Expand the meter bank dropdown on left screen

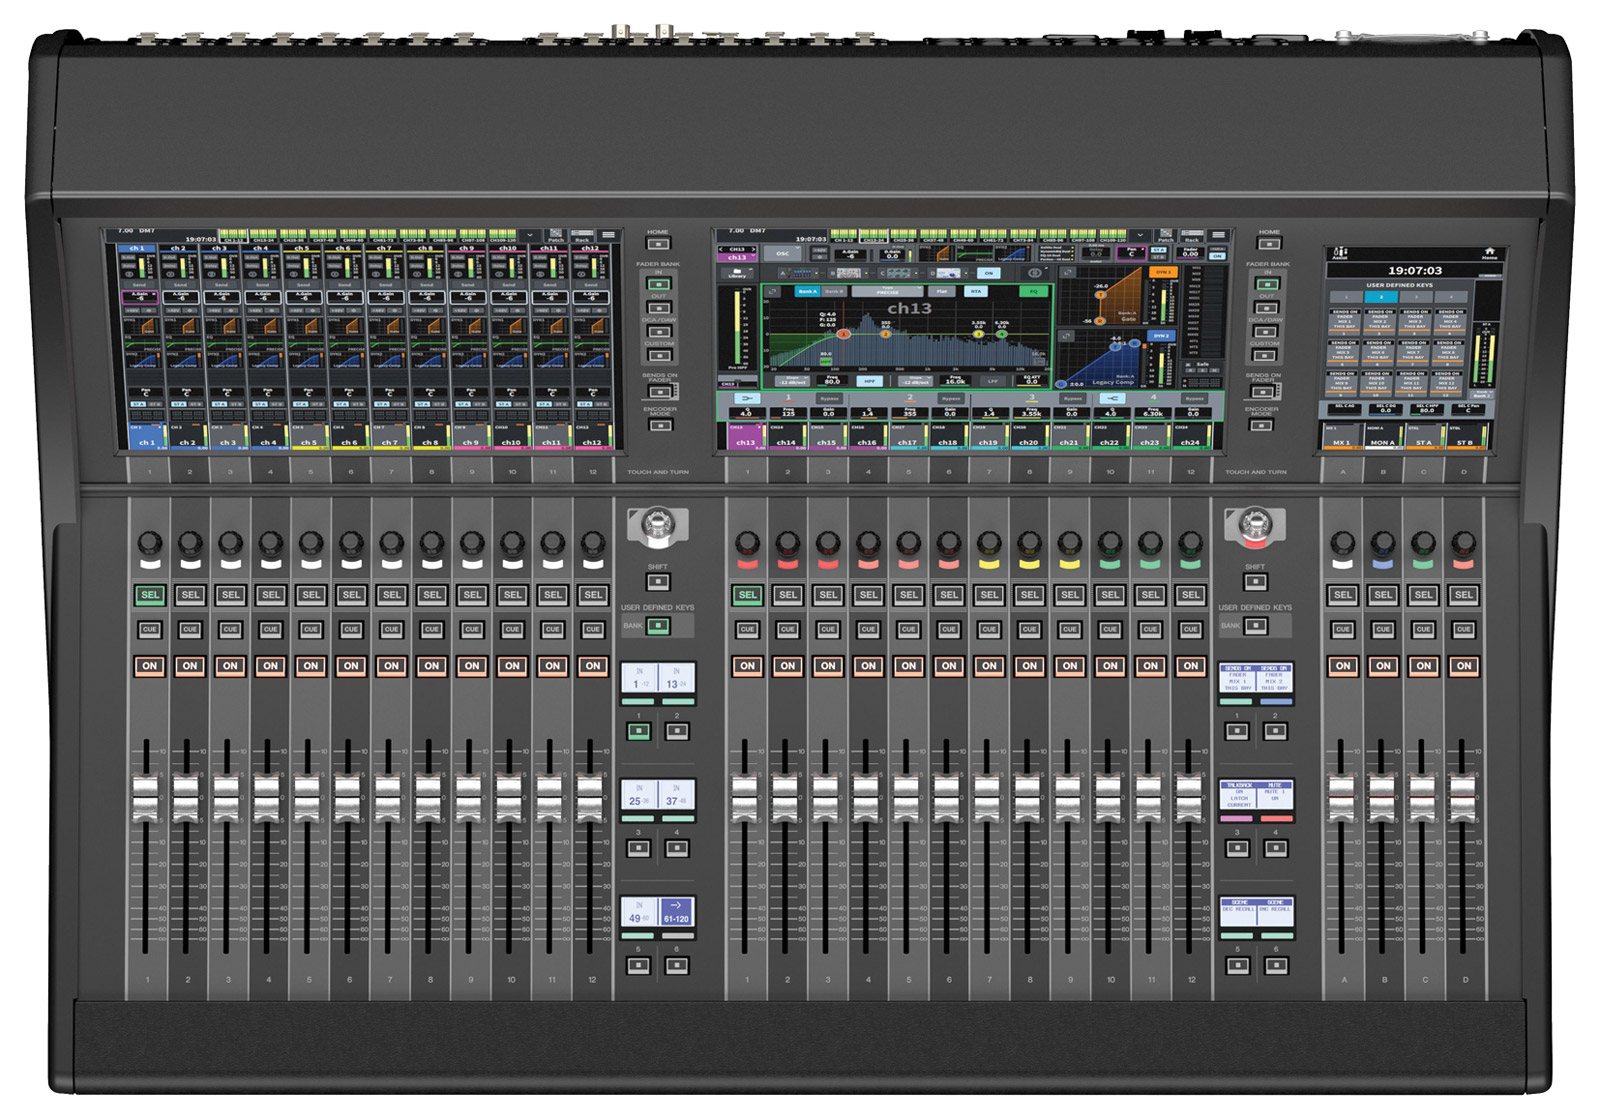point(530,236)
